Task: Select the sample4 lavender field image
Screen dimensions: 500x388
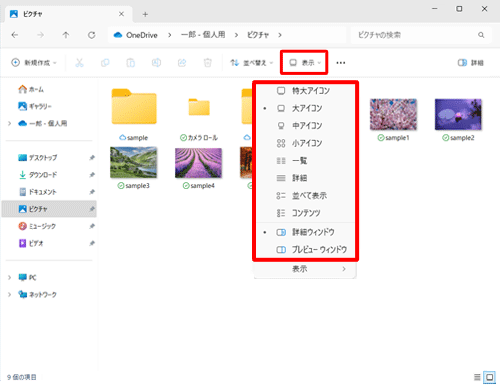Action: [x=199, y=168]
